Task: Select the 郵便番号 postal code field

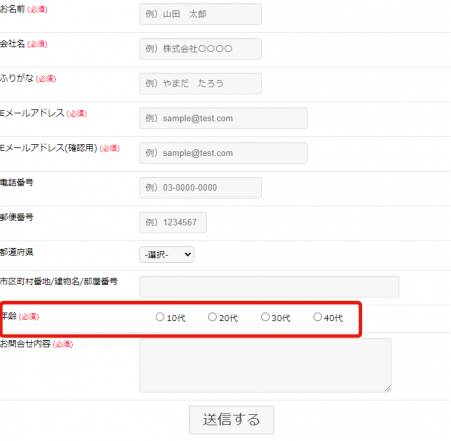Action: [x=173, y=222]
